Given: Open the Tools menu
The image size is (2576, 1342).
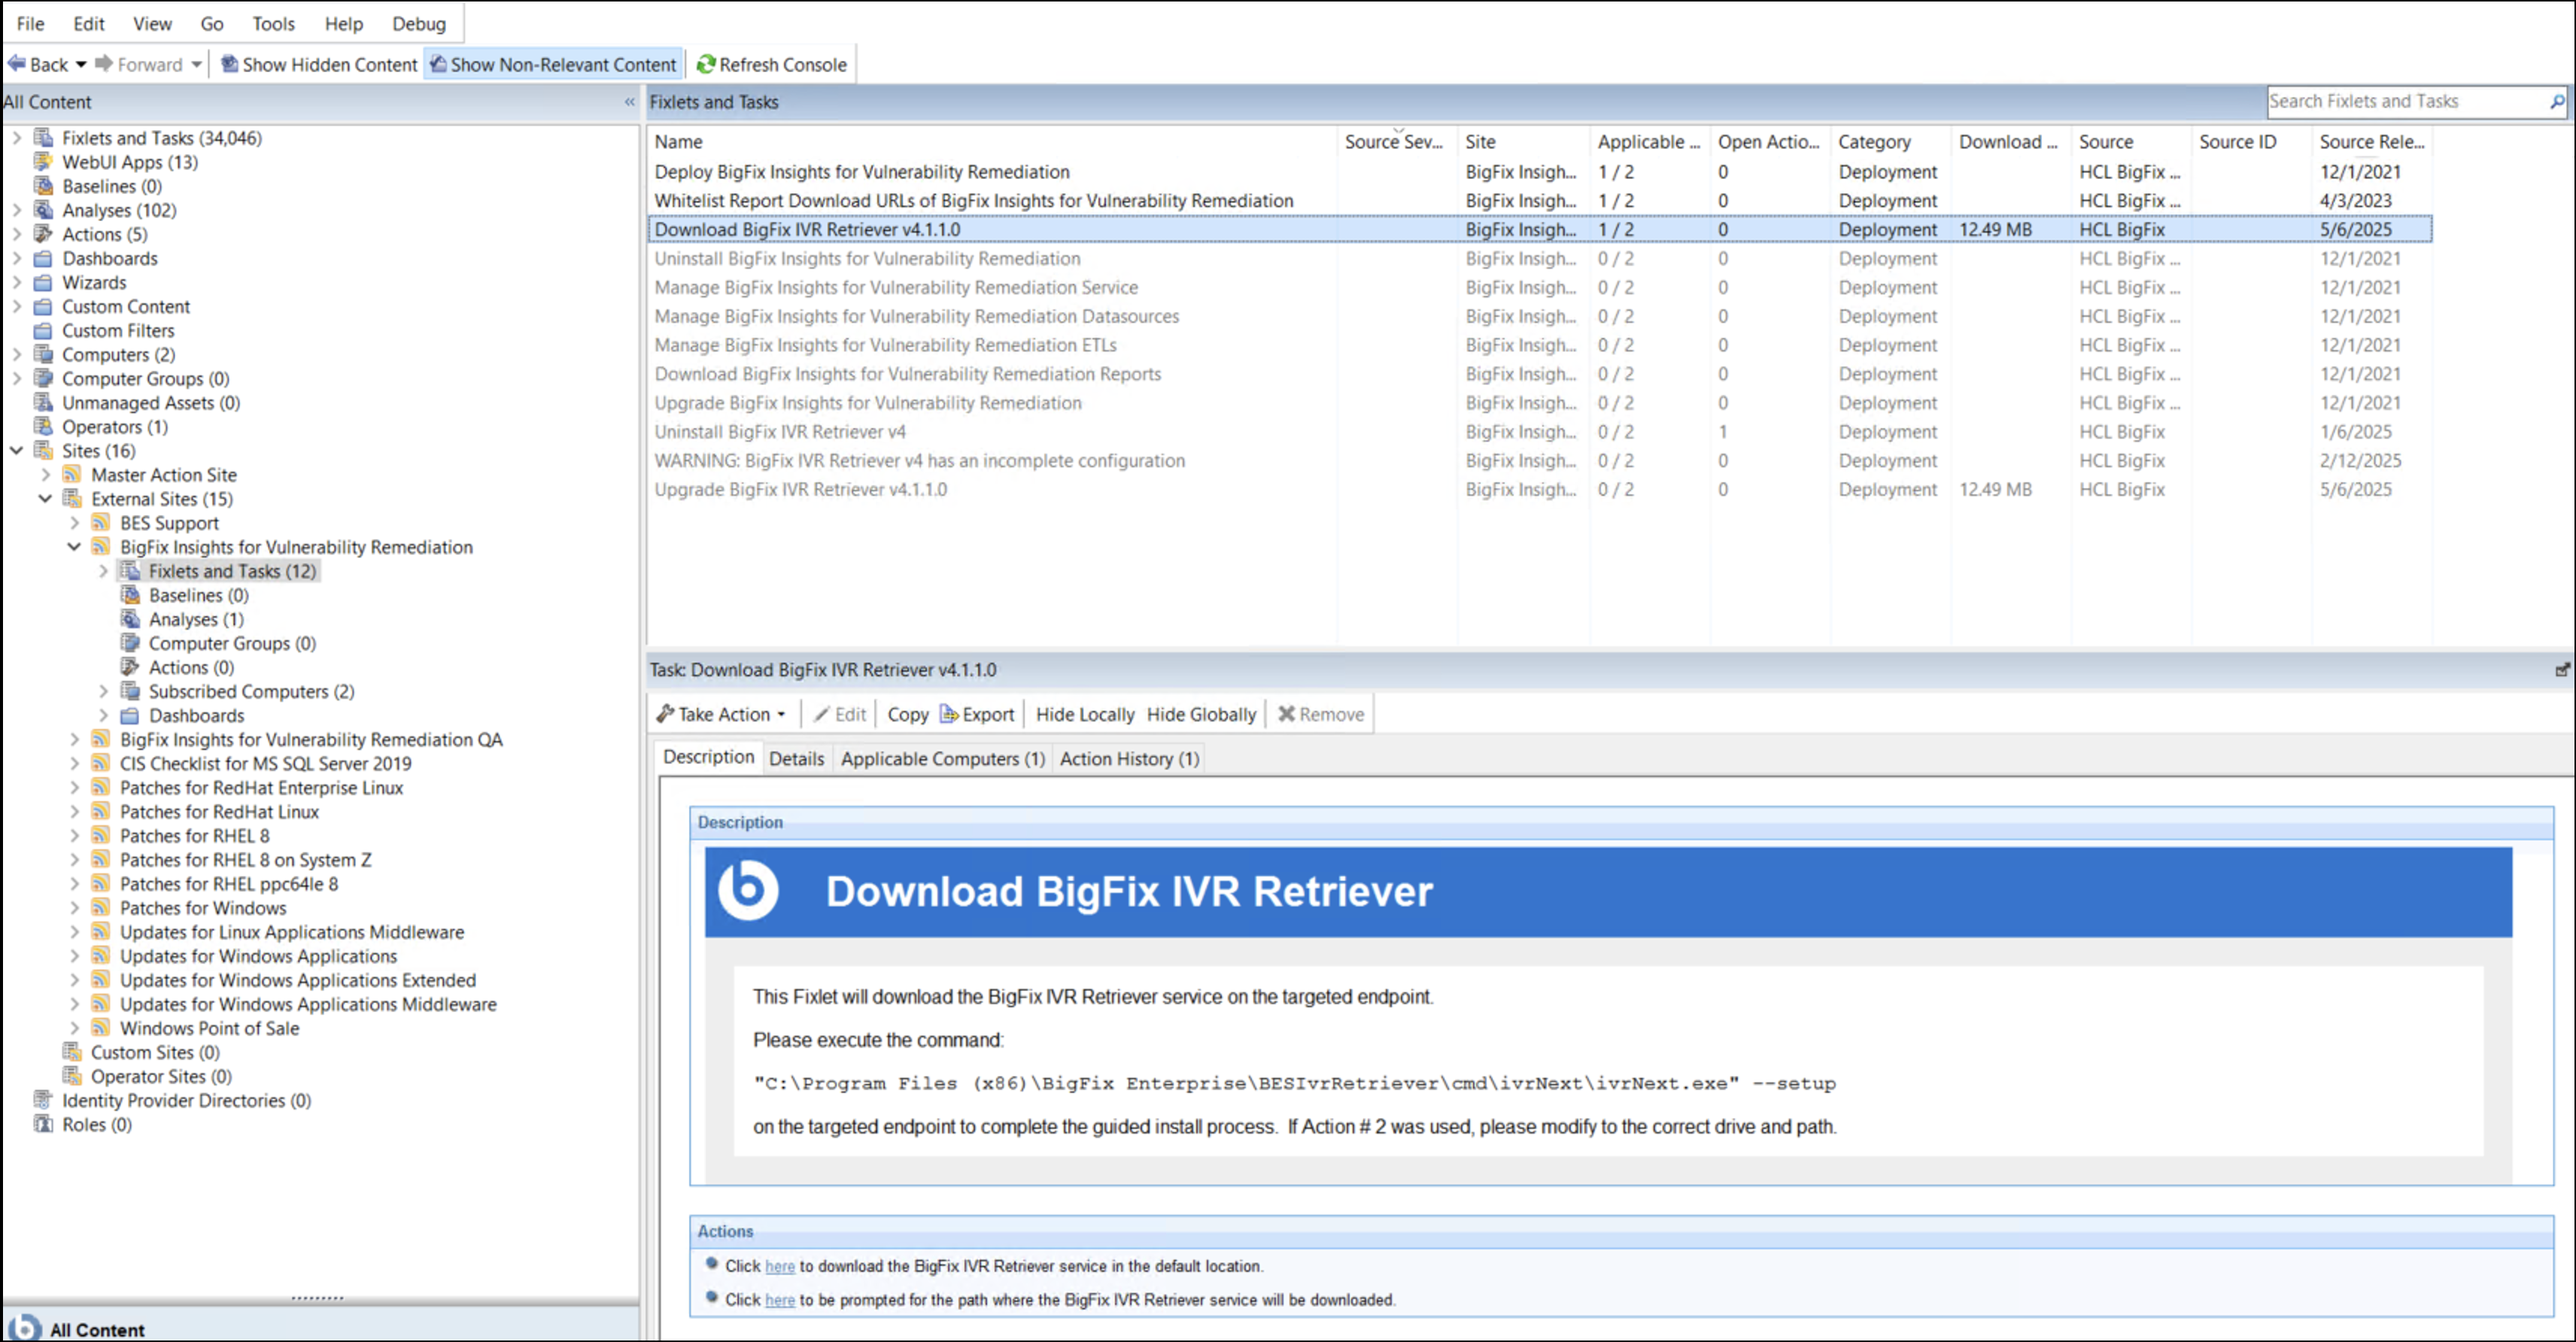Looking at the screenshot, I should (273, 23).
